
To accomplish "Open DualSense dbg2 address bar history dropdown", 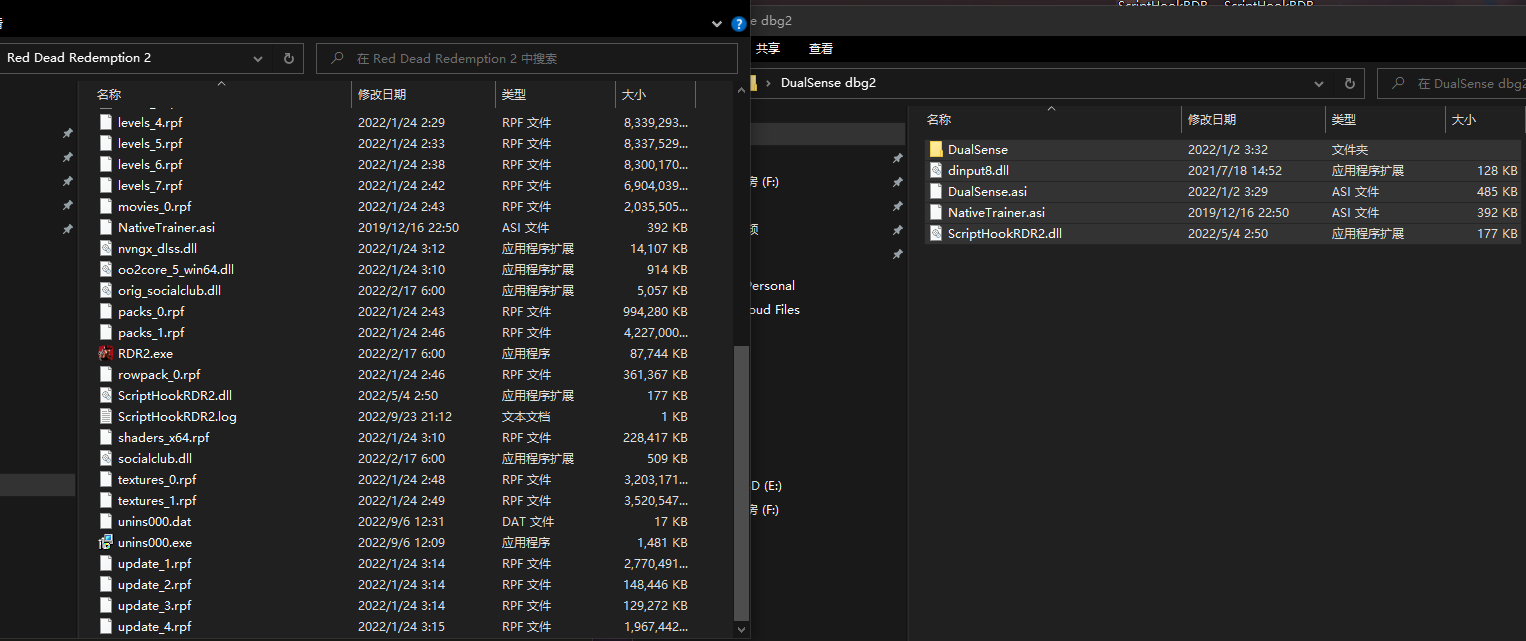I will point(1321,83).
